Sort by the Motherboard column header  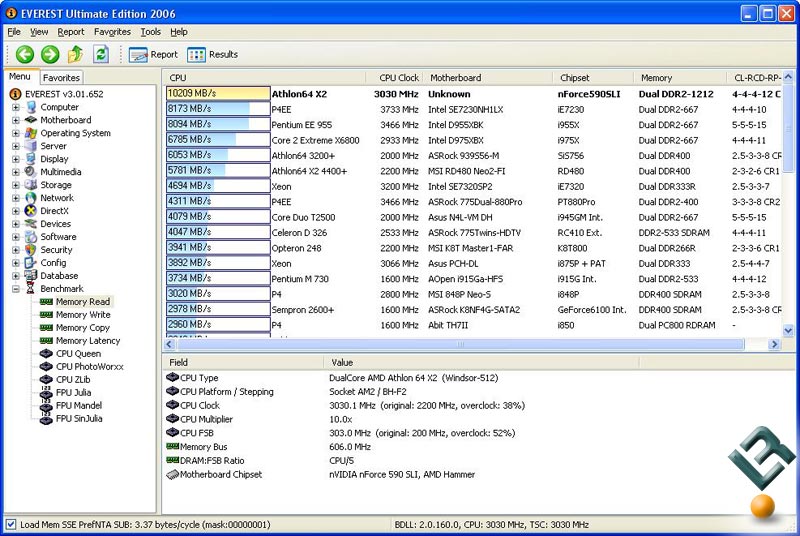point(489,78)
